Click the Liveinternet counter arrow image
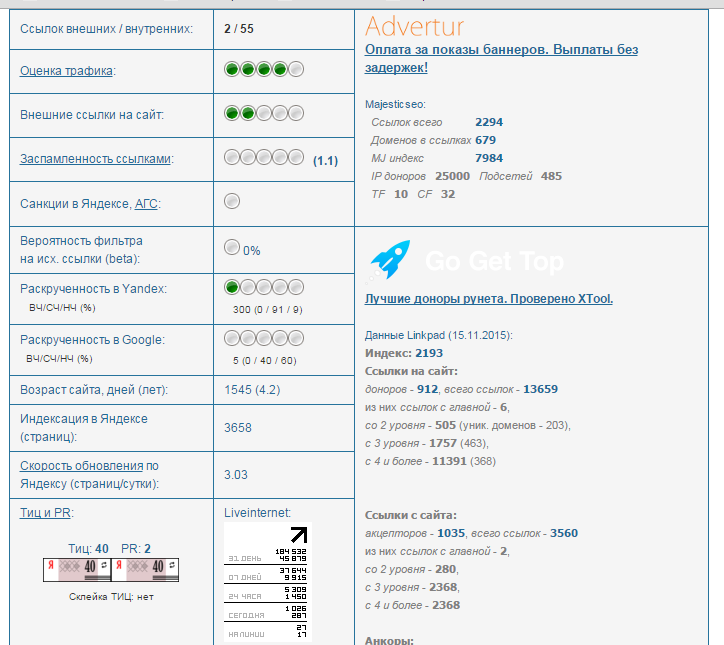The height and width of the screenshot is (645, 724). point(268,582)
